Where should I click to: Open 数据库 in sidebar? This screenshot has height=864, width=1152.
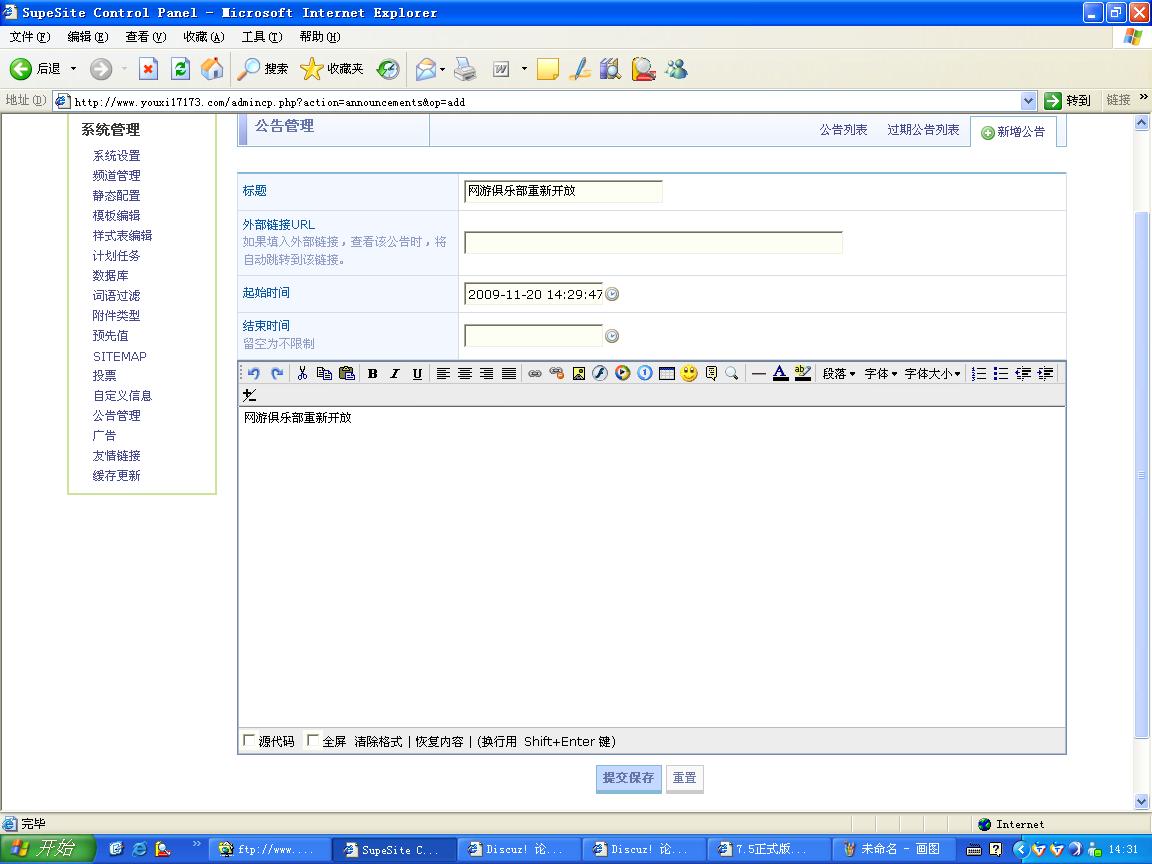[x=110, y=276]
